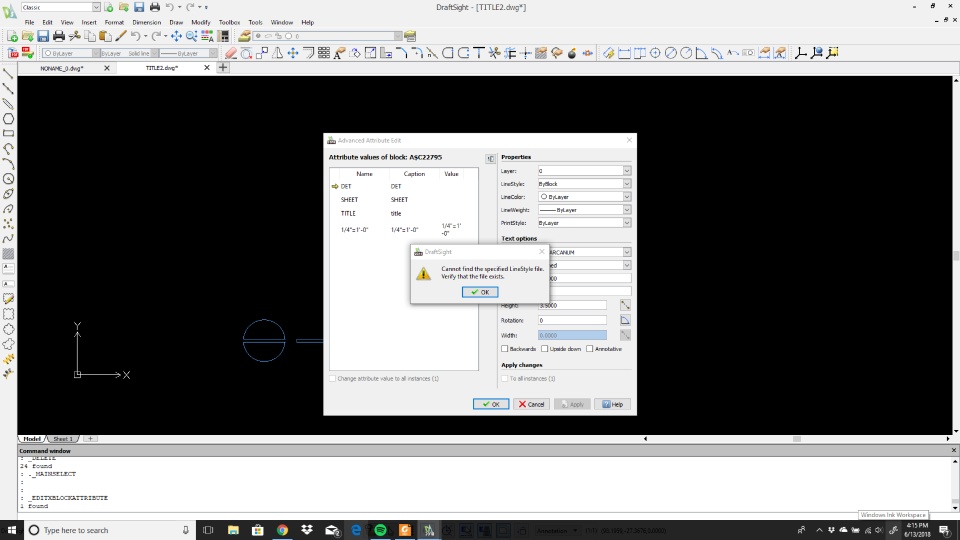Click OK in the Advanced Attribute Edit dialog
This screenshot has height=540, width=960.
pos(490,404)
